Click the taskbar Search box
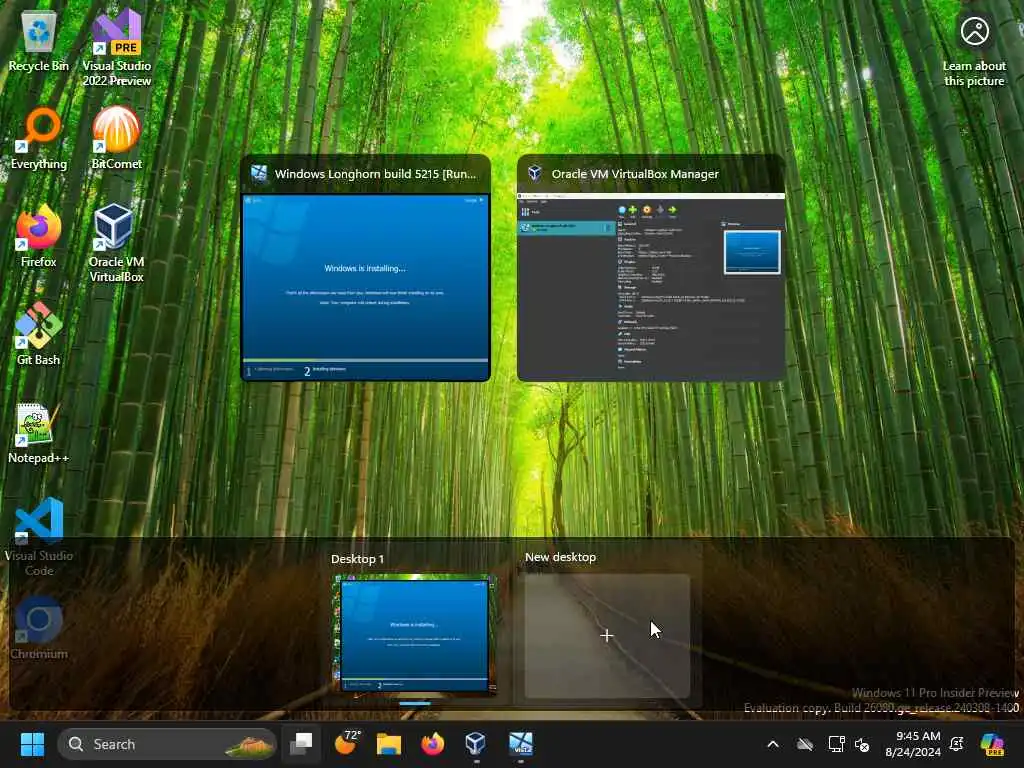 coord(167,744)
